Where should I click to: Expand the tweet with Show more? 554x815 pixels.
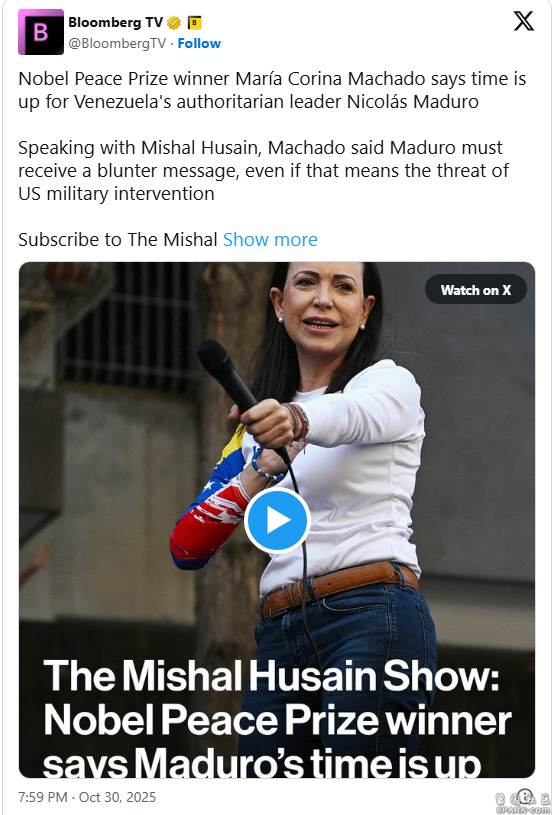coord(270,240)
